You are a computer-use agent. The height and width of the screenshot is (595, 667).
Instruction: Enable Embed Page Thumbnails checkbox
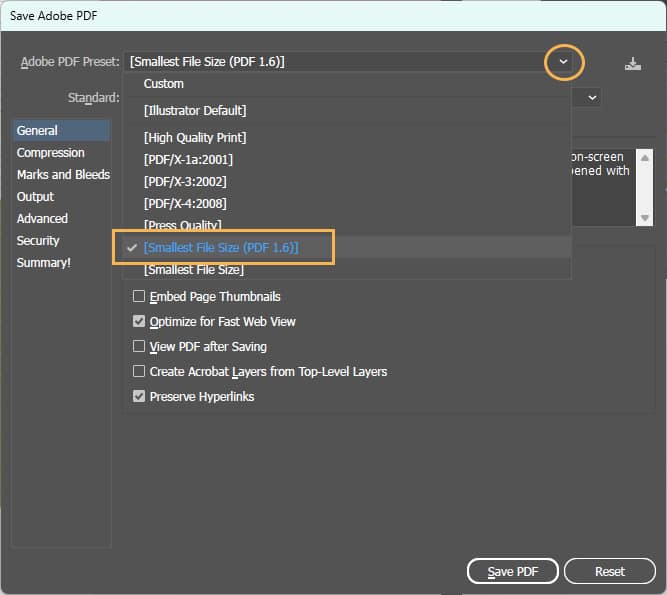(x=139, y=297)
